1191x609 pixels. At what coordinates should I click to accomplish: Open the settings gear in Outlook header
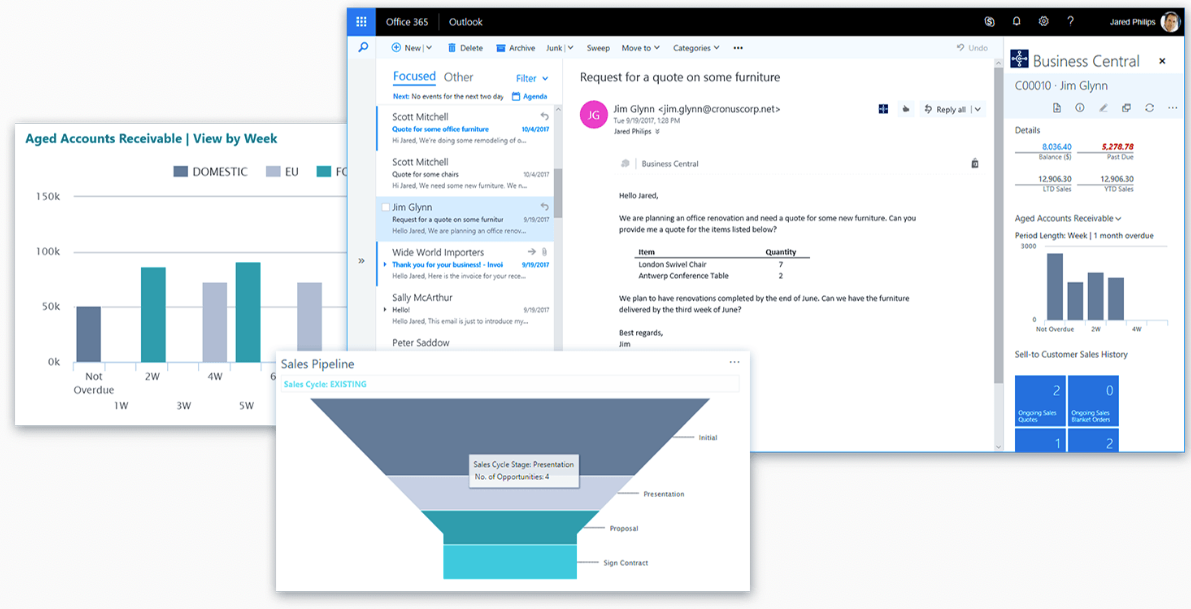pyautogui.click(x=1044, y=21)
